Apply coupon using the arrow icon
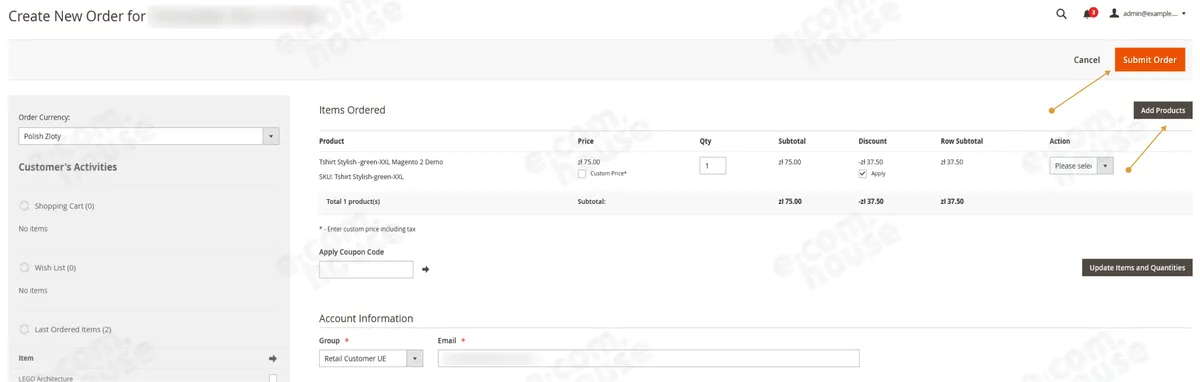Screen dimensions: 1200x382 [425, 269]
